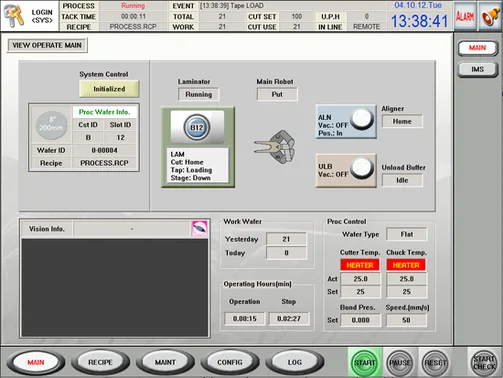Click the clock 13:38:41
This screenshot has height=378, width=503.
tap(419, 21)
